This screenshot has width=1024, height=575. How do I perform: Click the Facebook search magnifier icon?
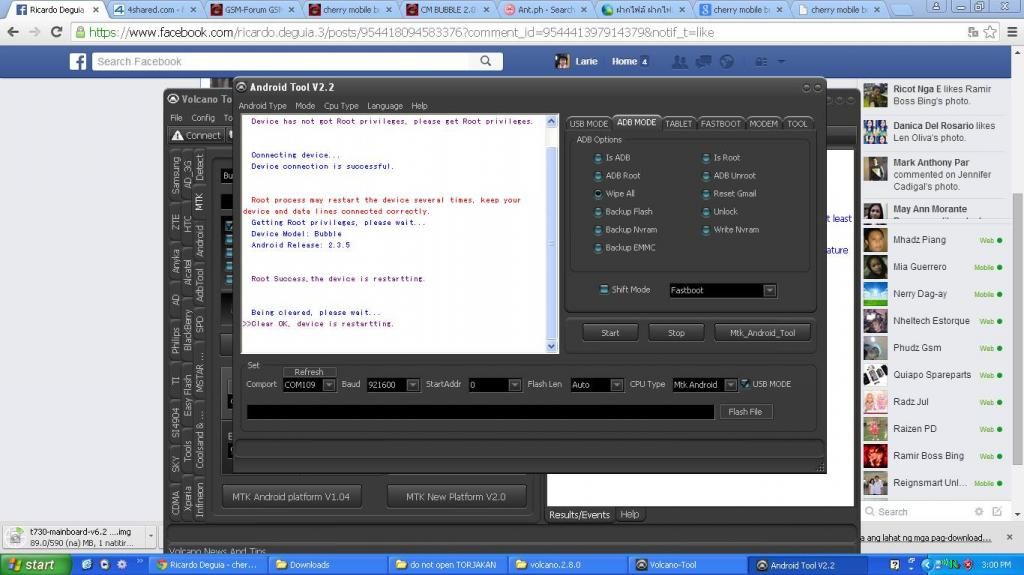tap(485, 62)
